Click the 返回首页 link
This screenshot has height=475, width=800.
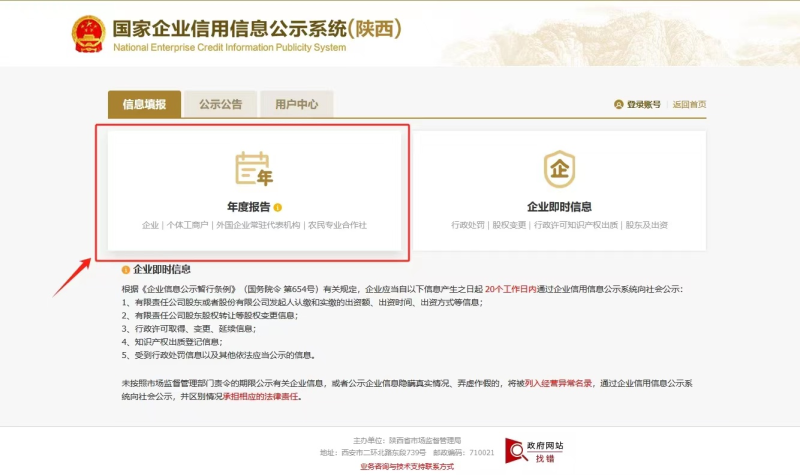tap(689, 104)
